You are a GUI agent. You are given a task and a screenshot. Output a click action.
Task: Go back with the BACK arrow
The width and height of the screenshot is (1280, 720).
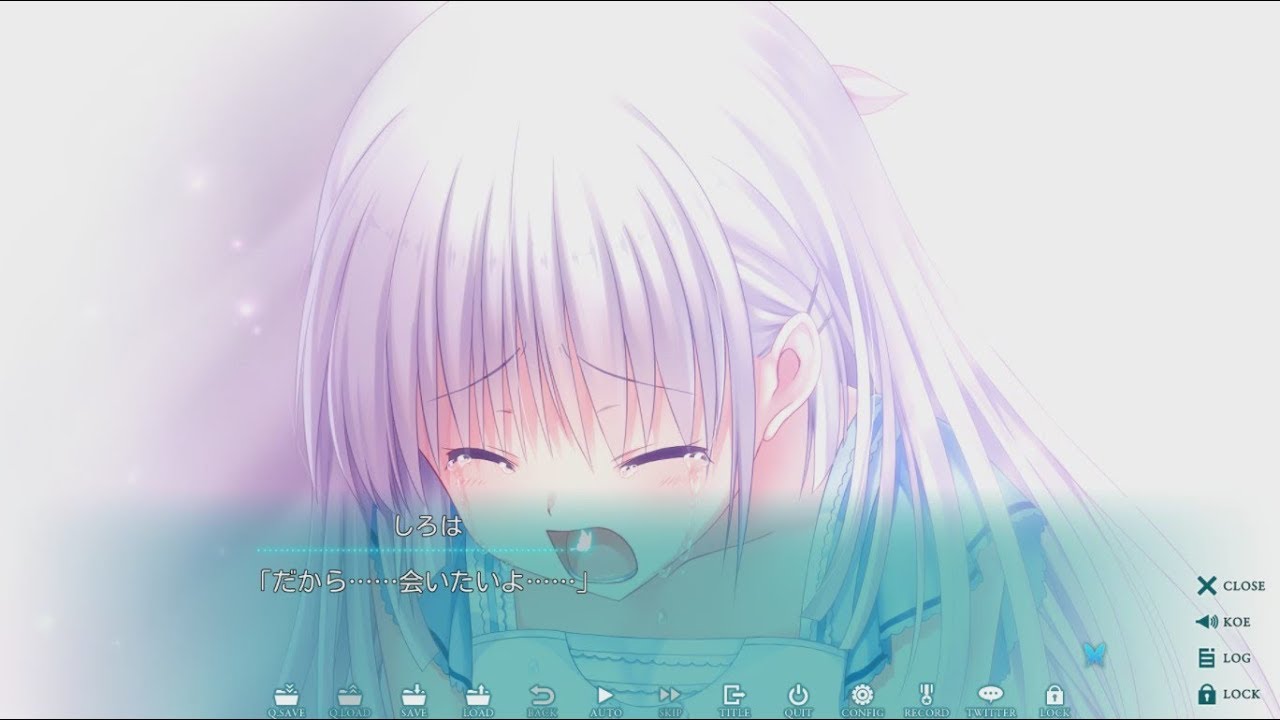coord(542,699)
